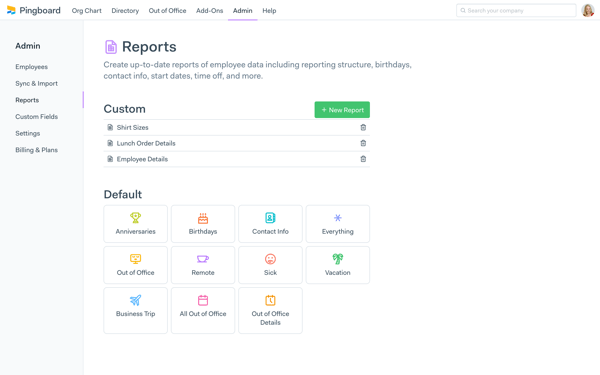Click the Pingboard brand name text
Viewport: 600px width, 375px height.
pos(40,11)
